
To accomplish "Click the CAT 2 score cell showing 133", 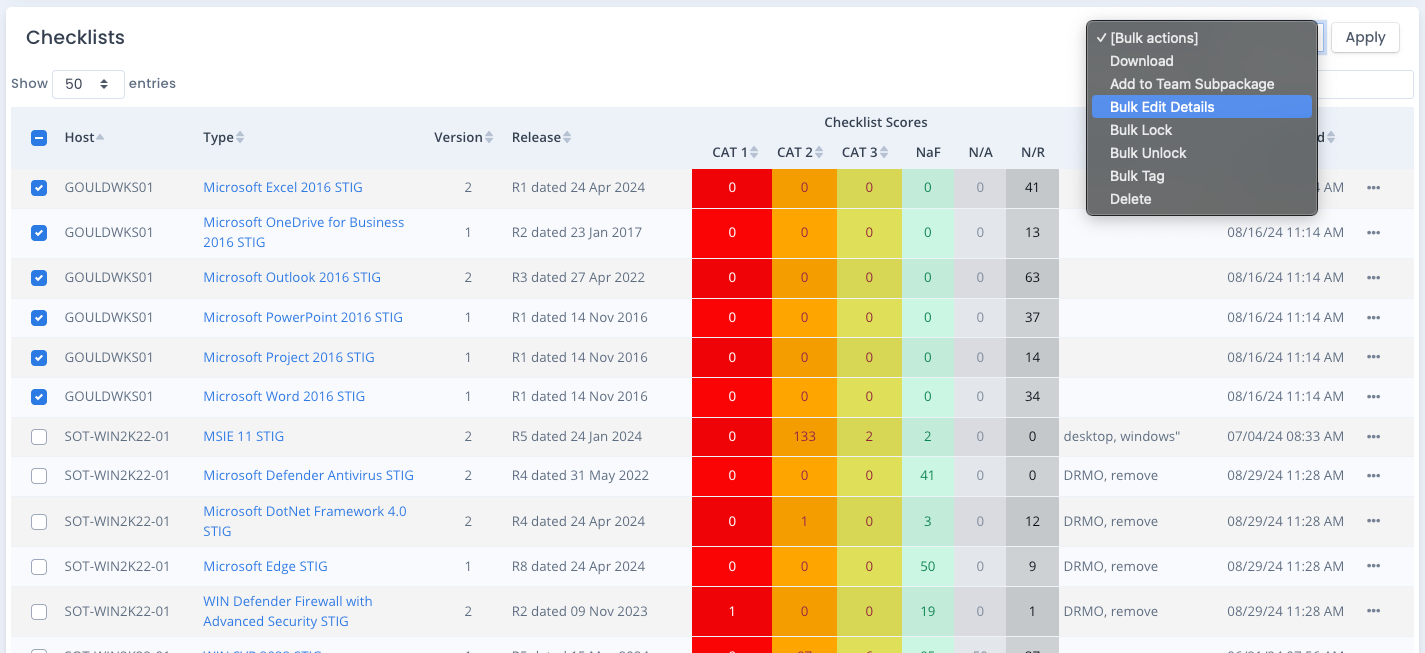I will (x=804, y=437).
